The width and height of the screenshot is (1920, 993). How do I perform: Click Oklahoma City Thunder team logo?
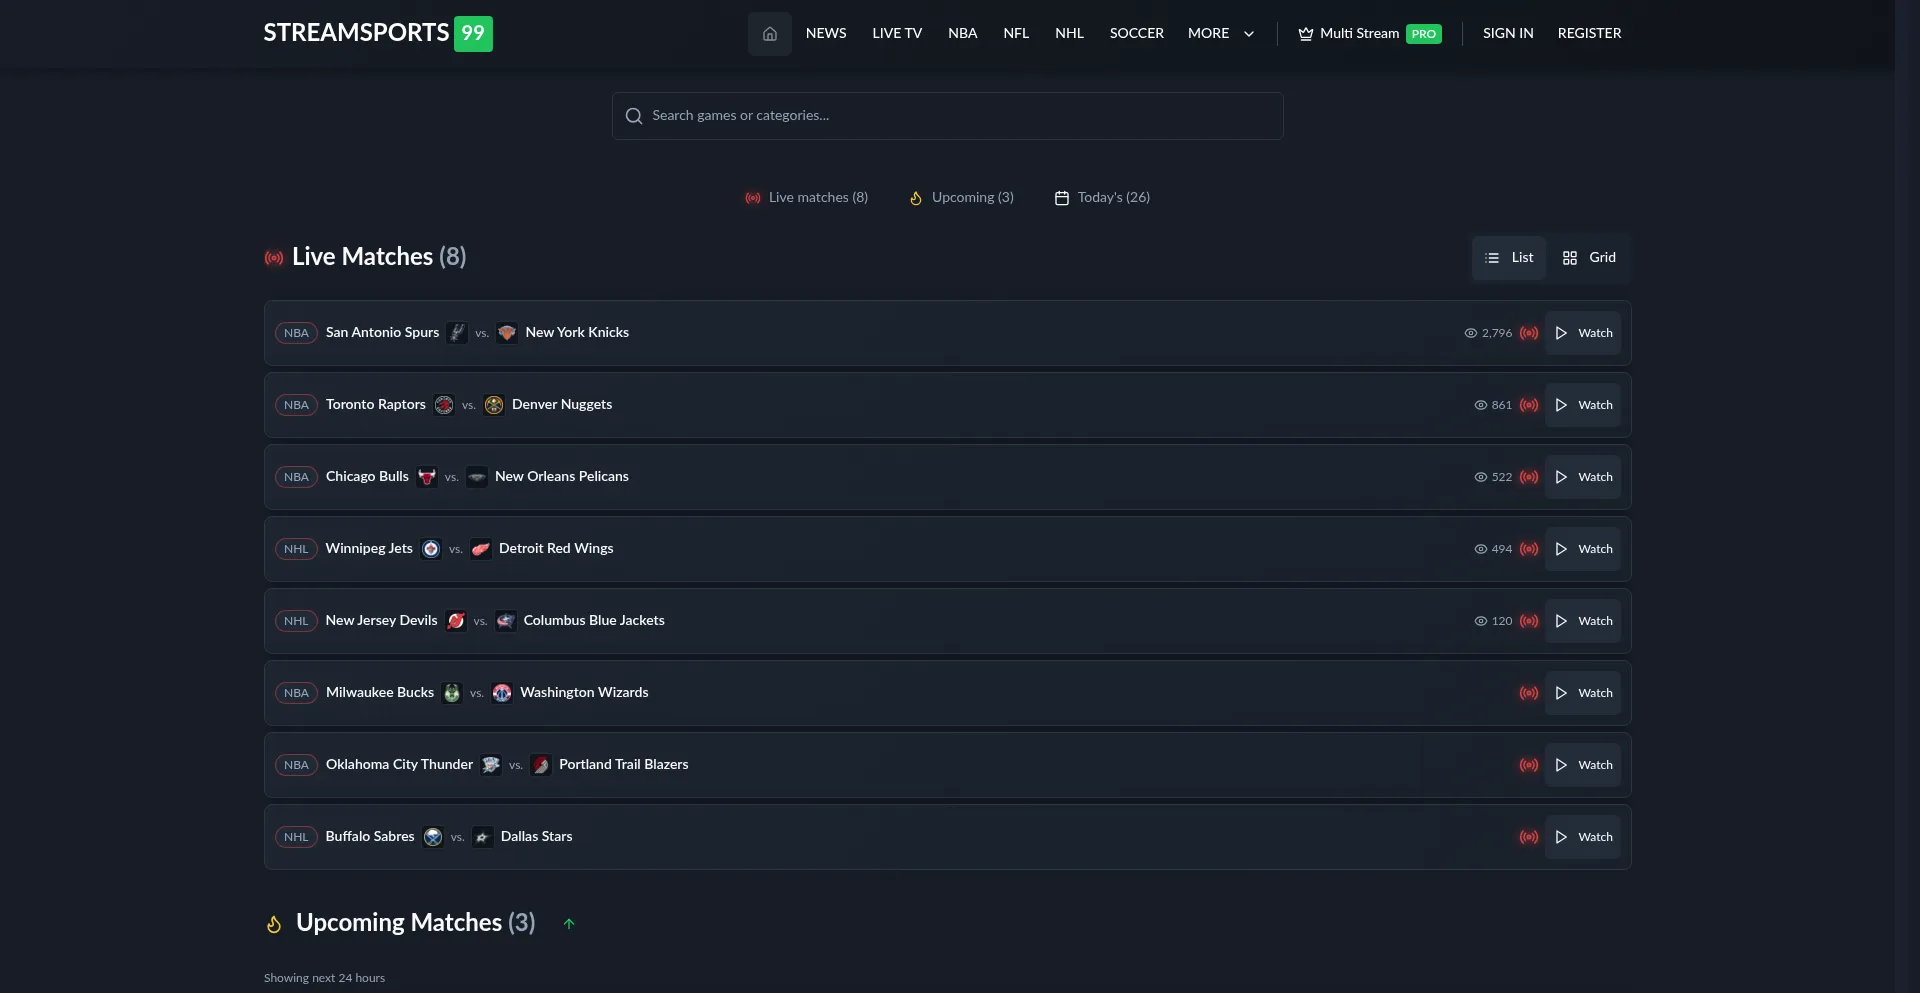pos(491,765)
